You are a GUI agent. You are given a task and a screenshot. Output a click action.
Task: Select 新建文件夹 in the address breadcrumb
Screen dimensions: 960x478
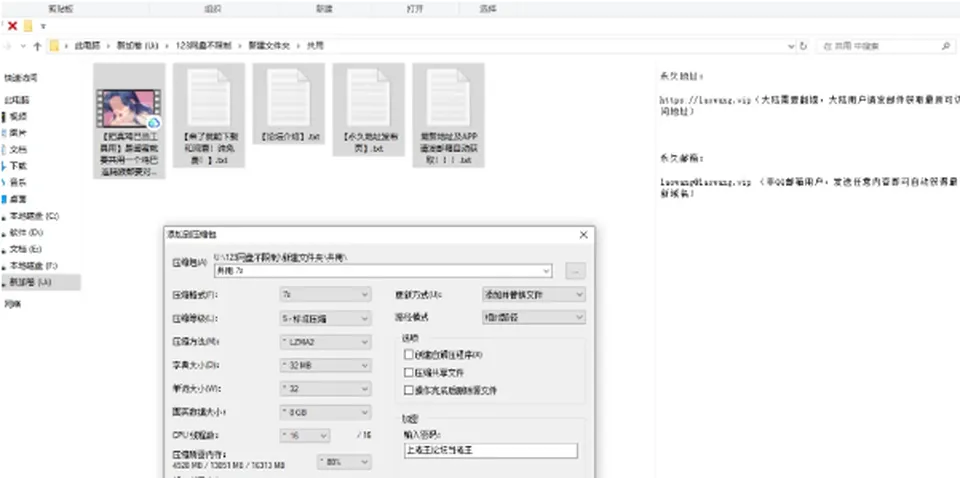269,46
